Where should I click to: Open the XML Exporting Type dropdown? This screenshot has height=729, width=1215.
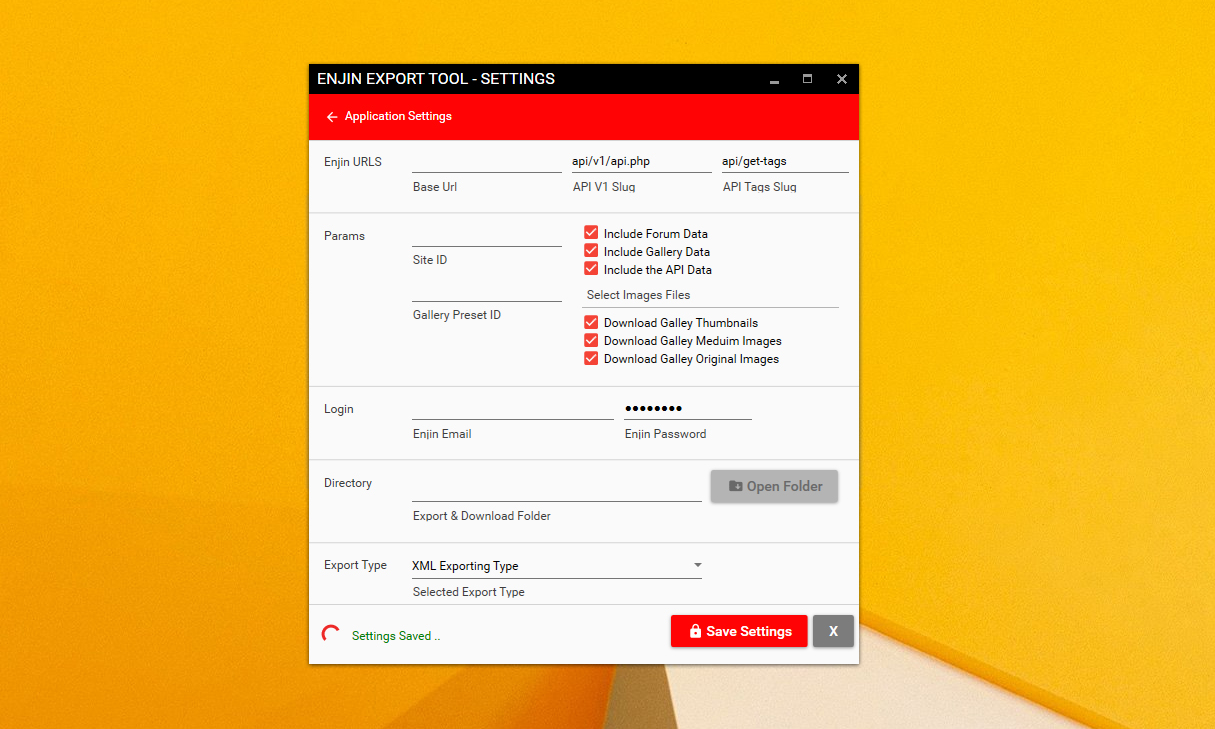[557, 566]
